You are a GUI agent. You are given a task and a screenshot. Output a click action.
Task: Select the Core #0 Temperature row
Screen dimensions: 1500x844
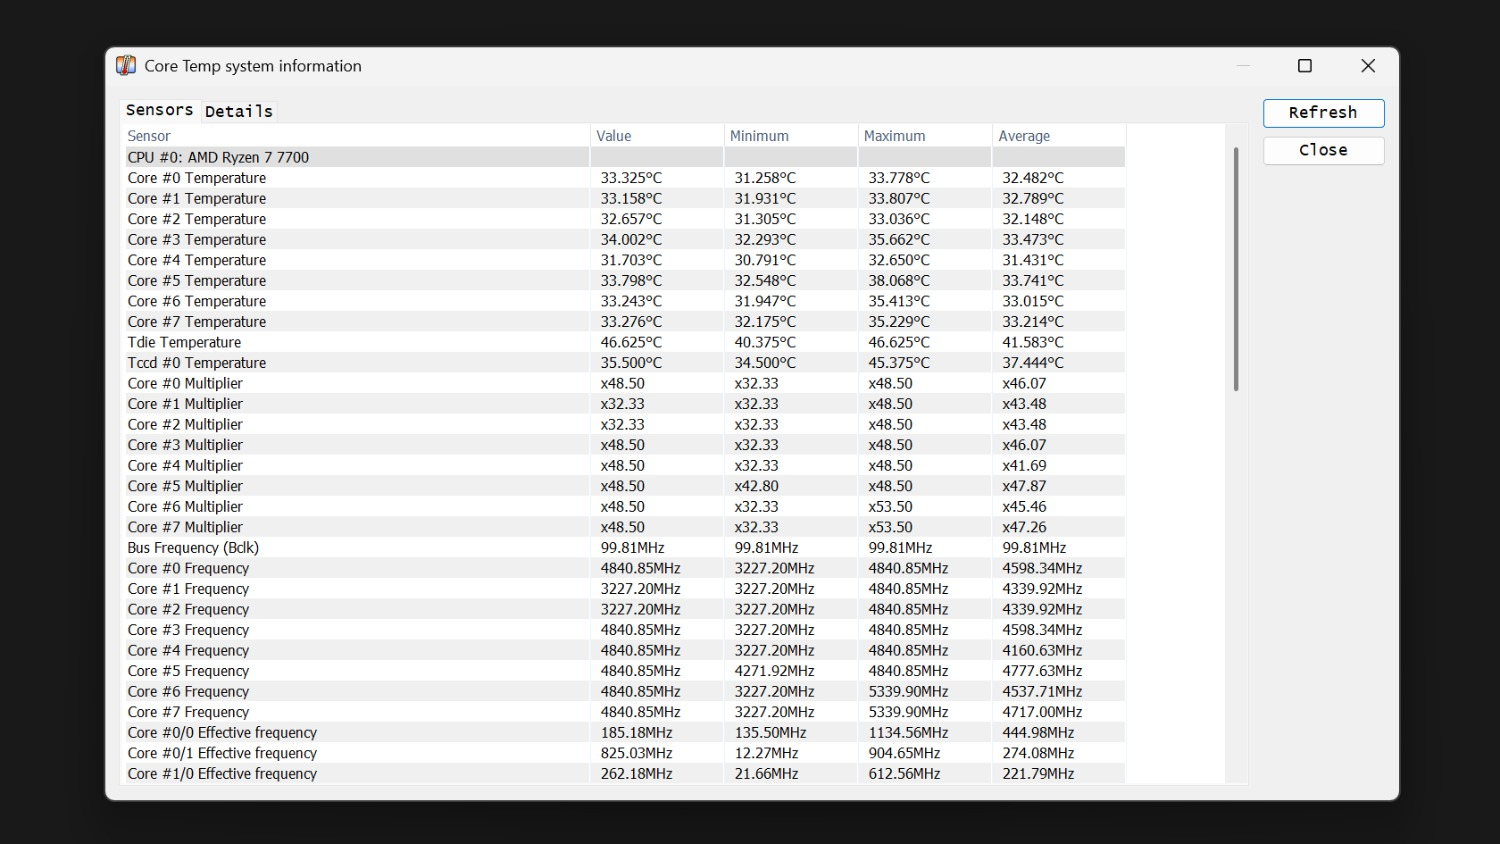click(624, 178)
